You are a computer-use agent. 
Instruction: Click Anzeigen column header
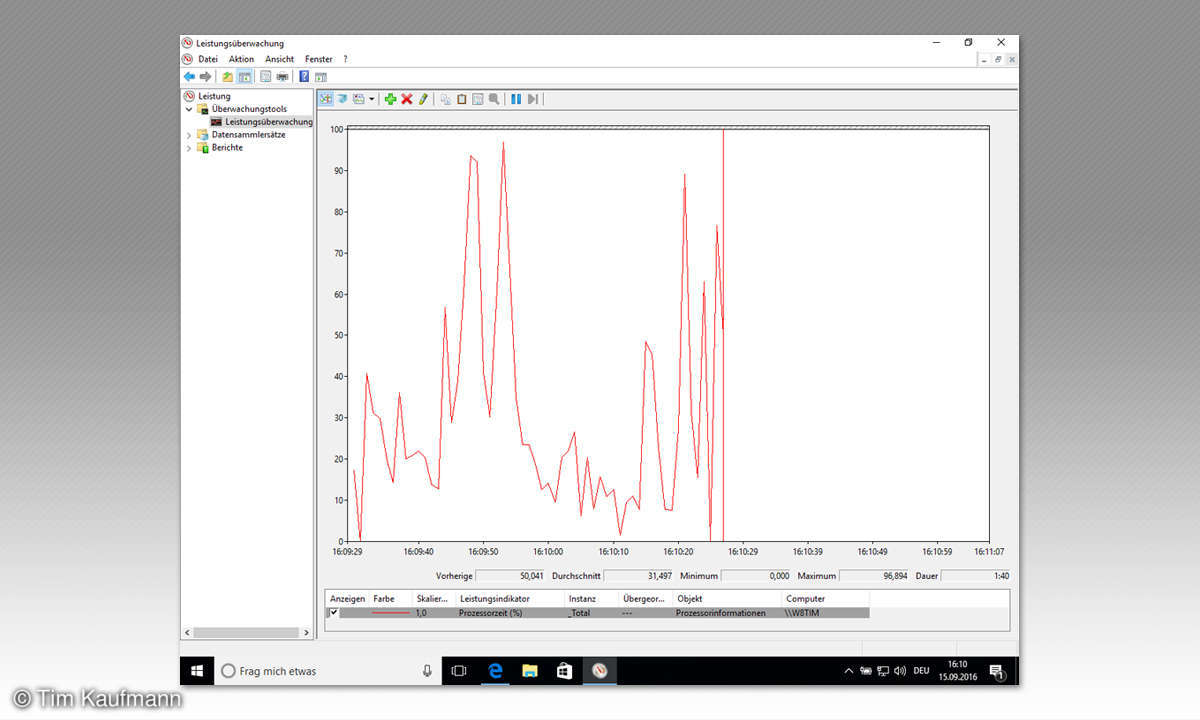point(348,599)
